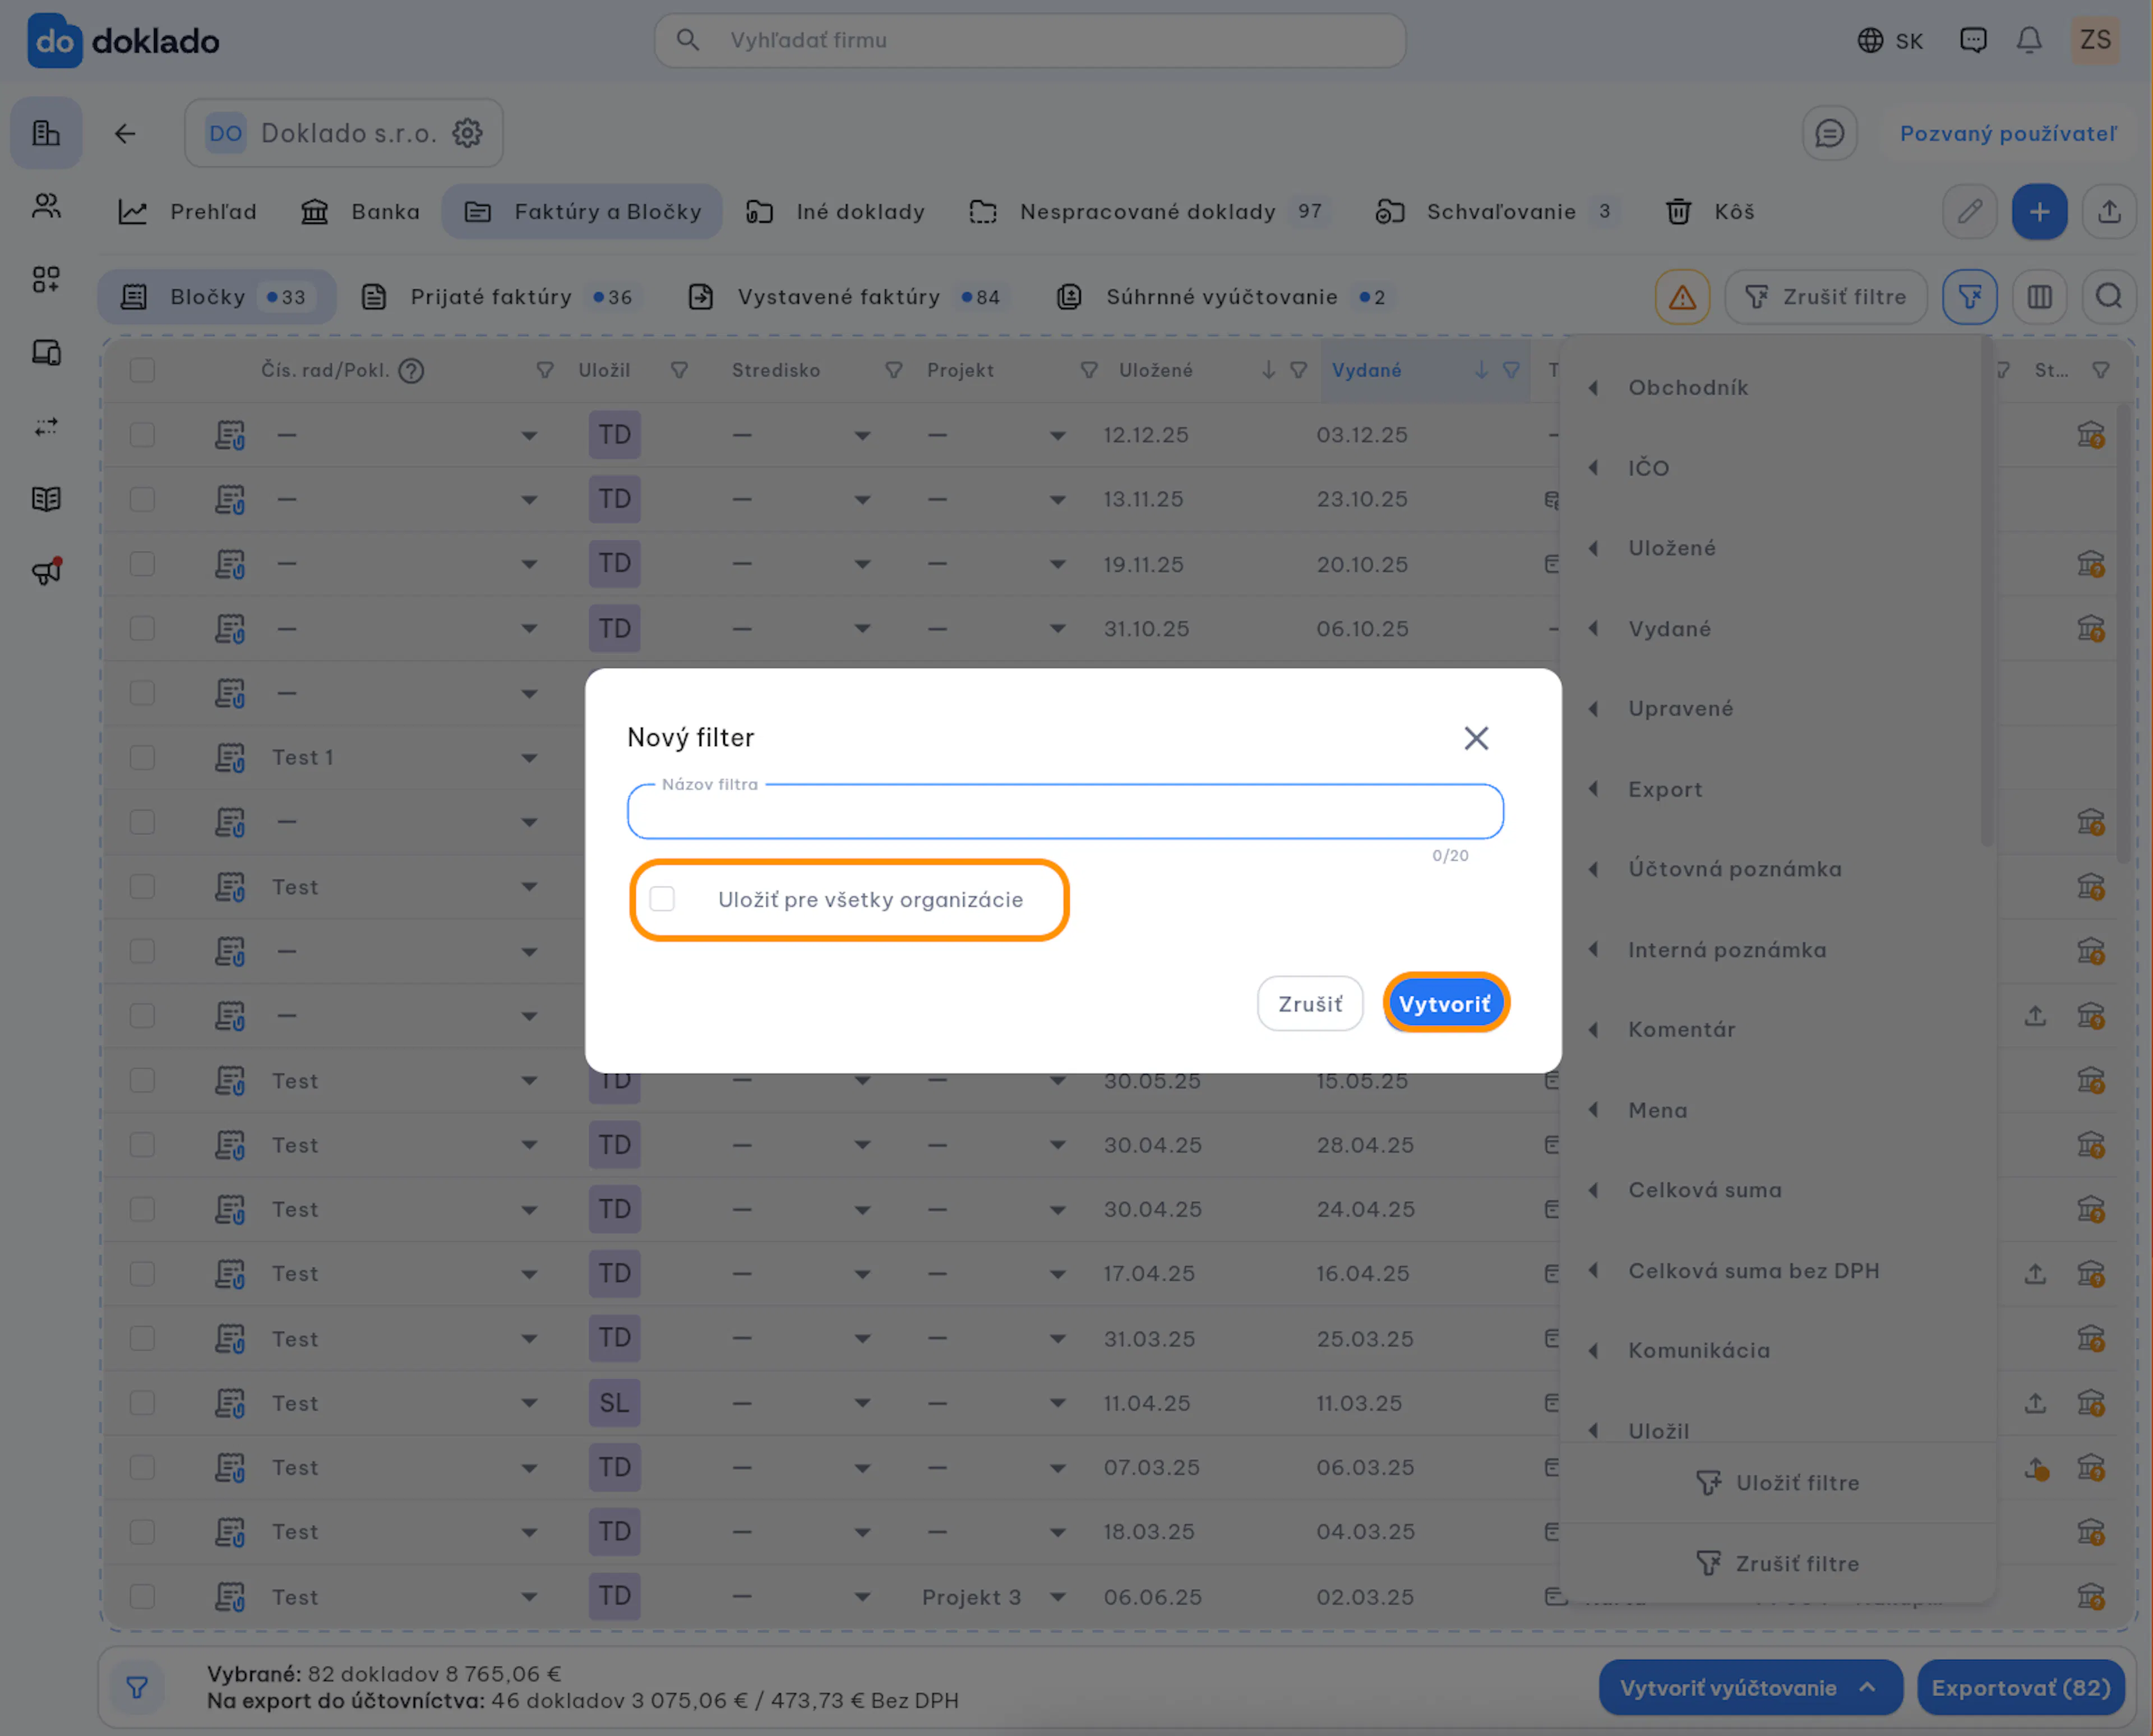Click the Názov filtra input field

point(1065,811)
